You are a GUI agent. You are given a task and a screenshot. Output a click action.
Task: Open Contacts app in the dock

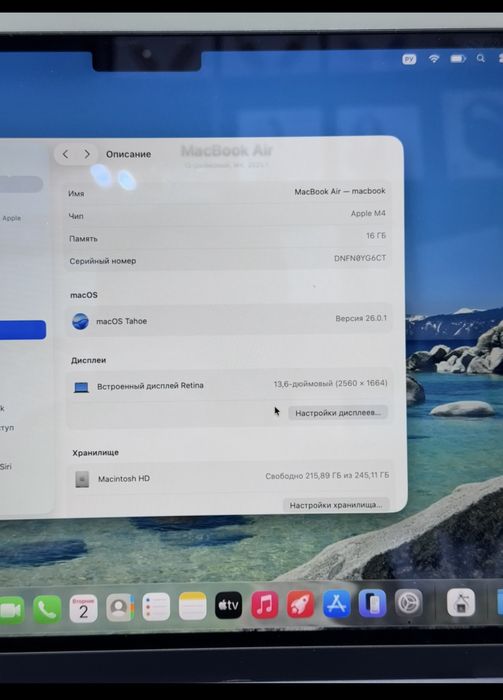(120, 608)
